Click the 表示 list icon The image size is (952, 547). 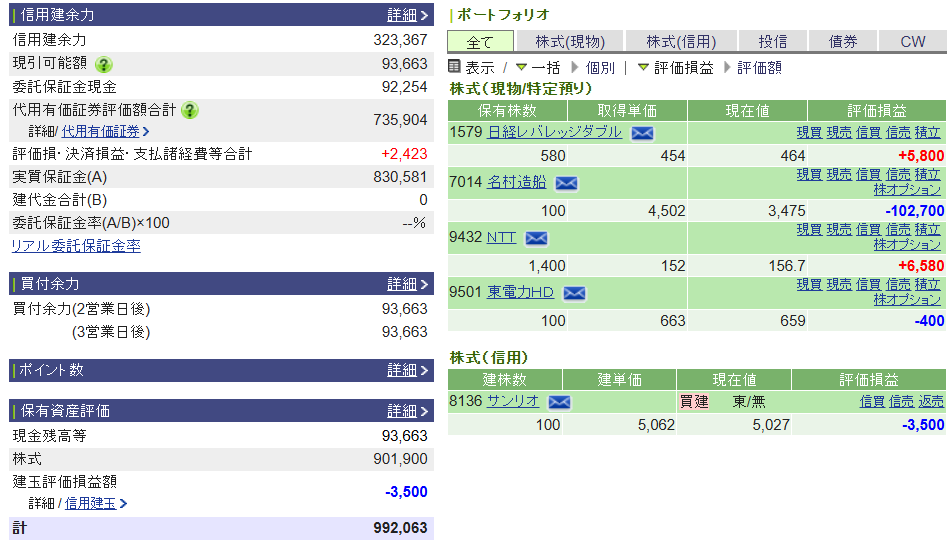(455, 67)
